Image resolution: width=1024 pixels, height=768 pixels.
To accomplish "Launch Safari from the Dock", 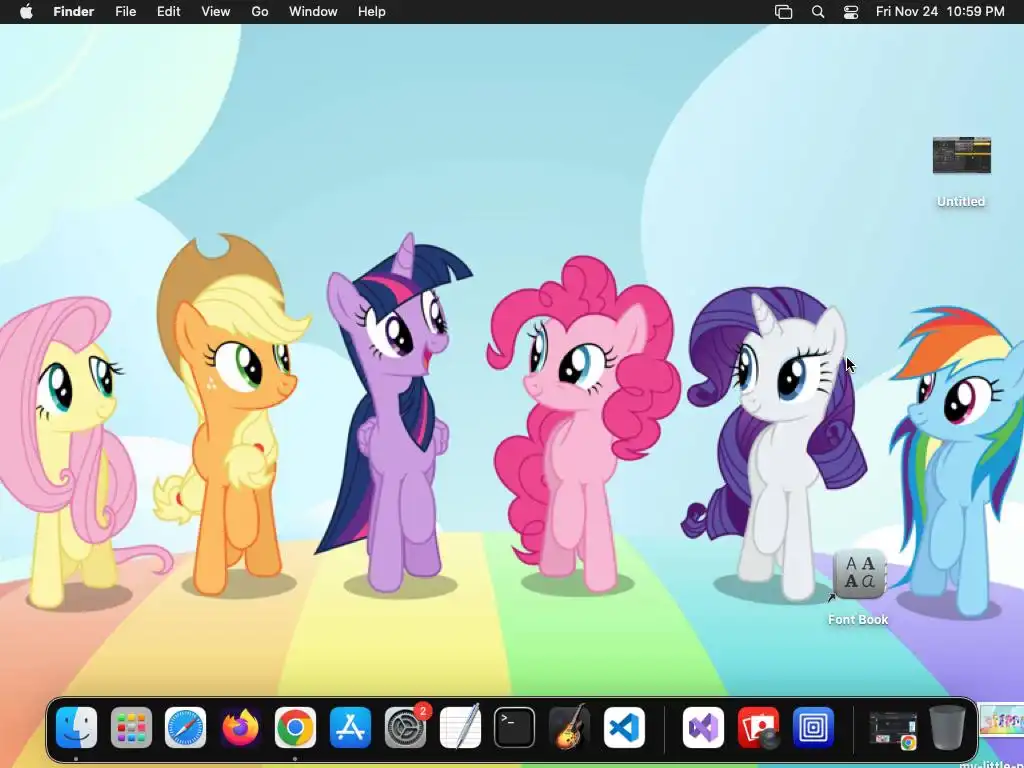I will pyautogui.click(x=185, y=728).
